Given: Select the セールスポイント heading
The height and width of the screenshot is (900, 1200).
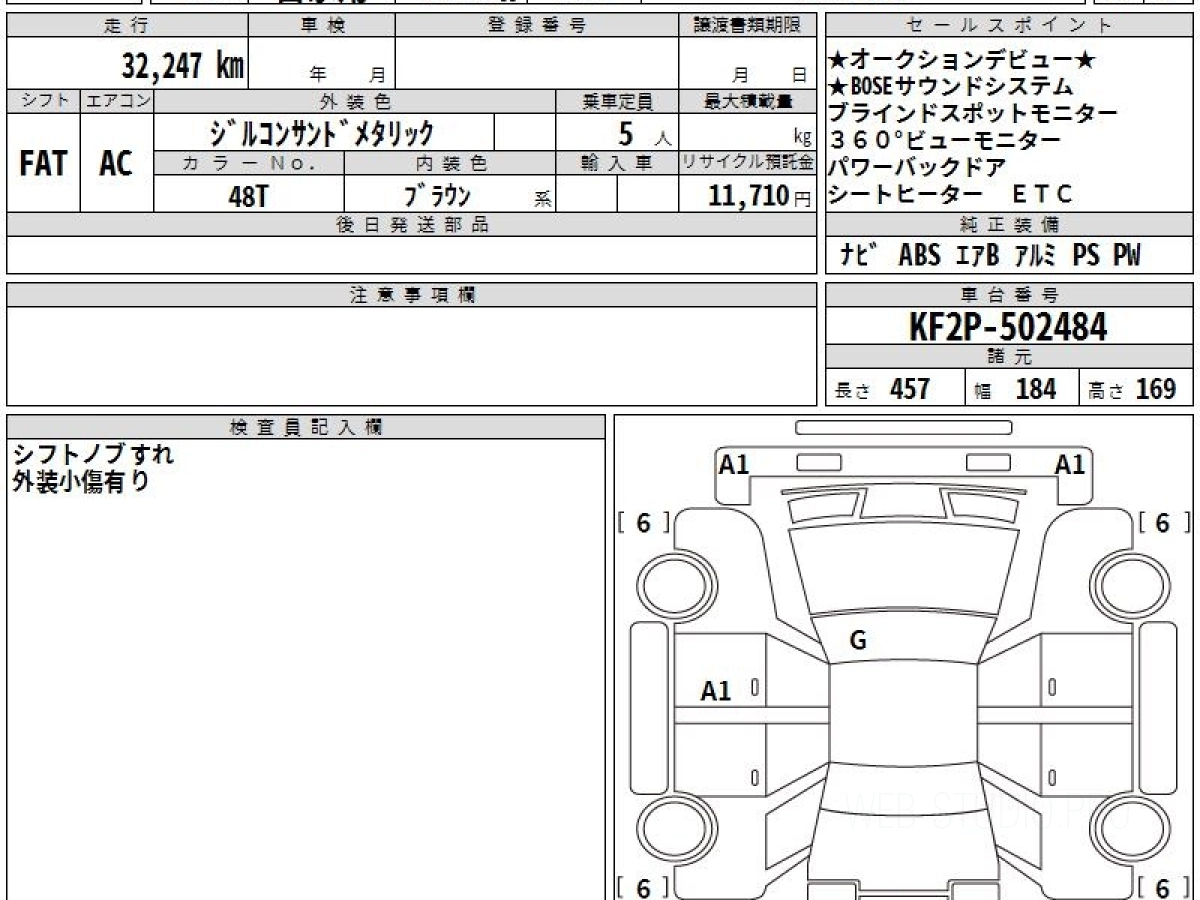Looking at the screenshot, I should pos(1010,26).
